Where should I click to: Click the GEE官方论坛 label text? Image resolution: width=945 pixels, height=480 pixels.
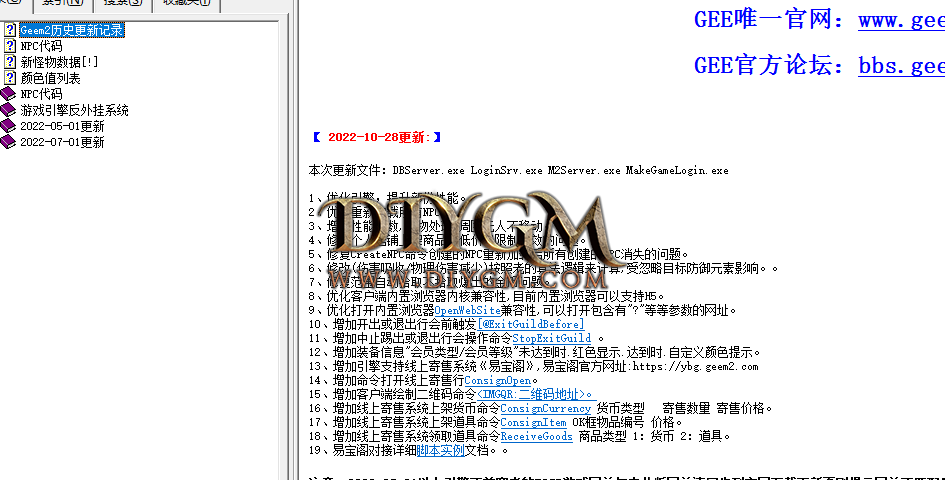(x=769, y=65)
